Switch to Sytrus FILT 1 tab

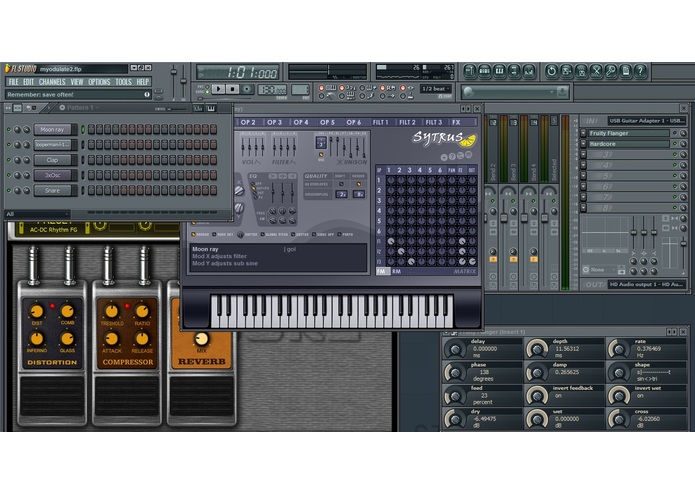[x=380, y=122]
